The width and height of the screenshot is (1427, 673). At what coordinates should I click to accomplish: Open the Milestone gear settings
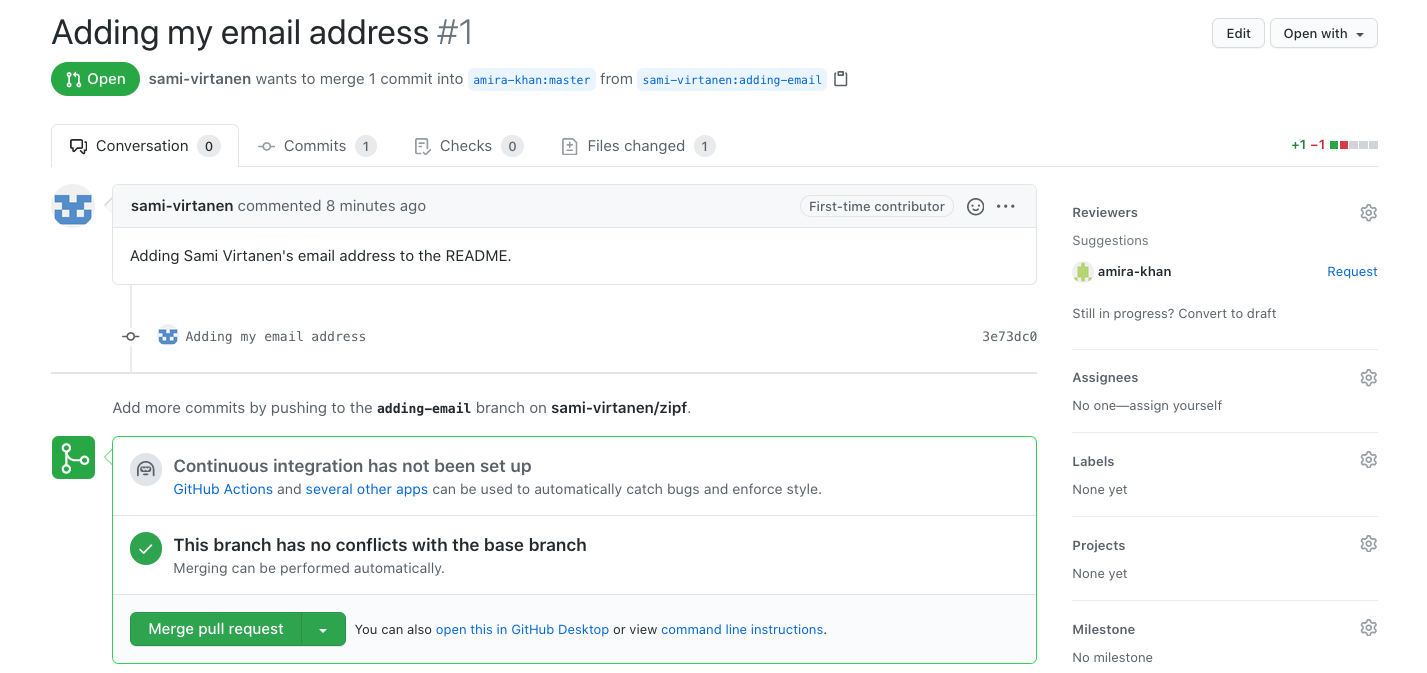pos(1369,628)
